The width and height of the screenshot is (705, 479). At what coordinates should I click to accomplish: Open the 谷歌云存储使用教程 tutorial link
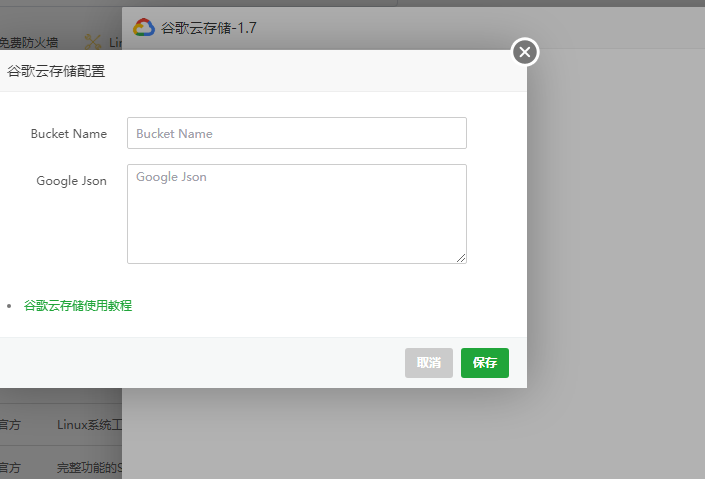78,306
